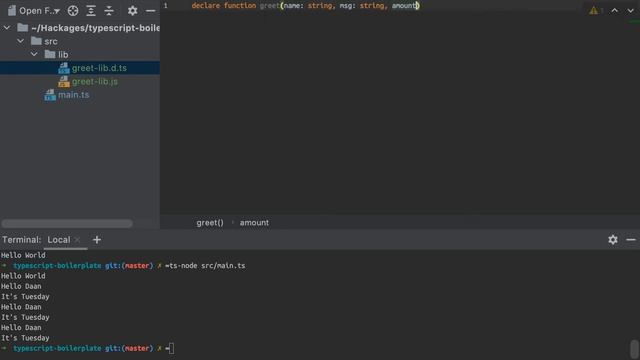Hide the project panel with minus icon

151,11
